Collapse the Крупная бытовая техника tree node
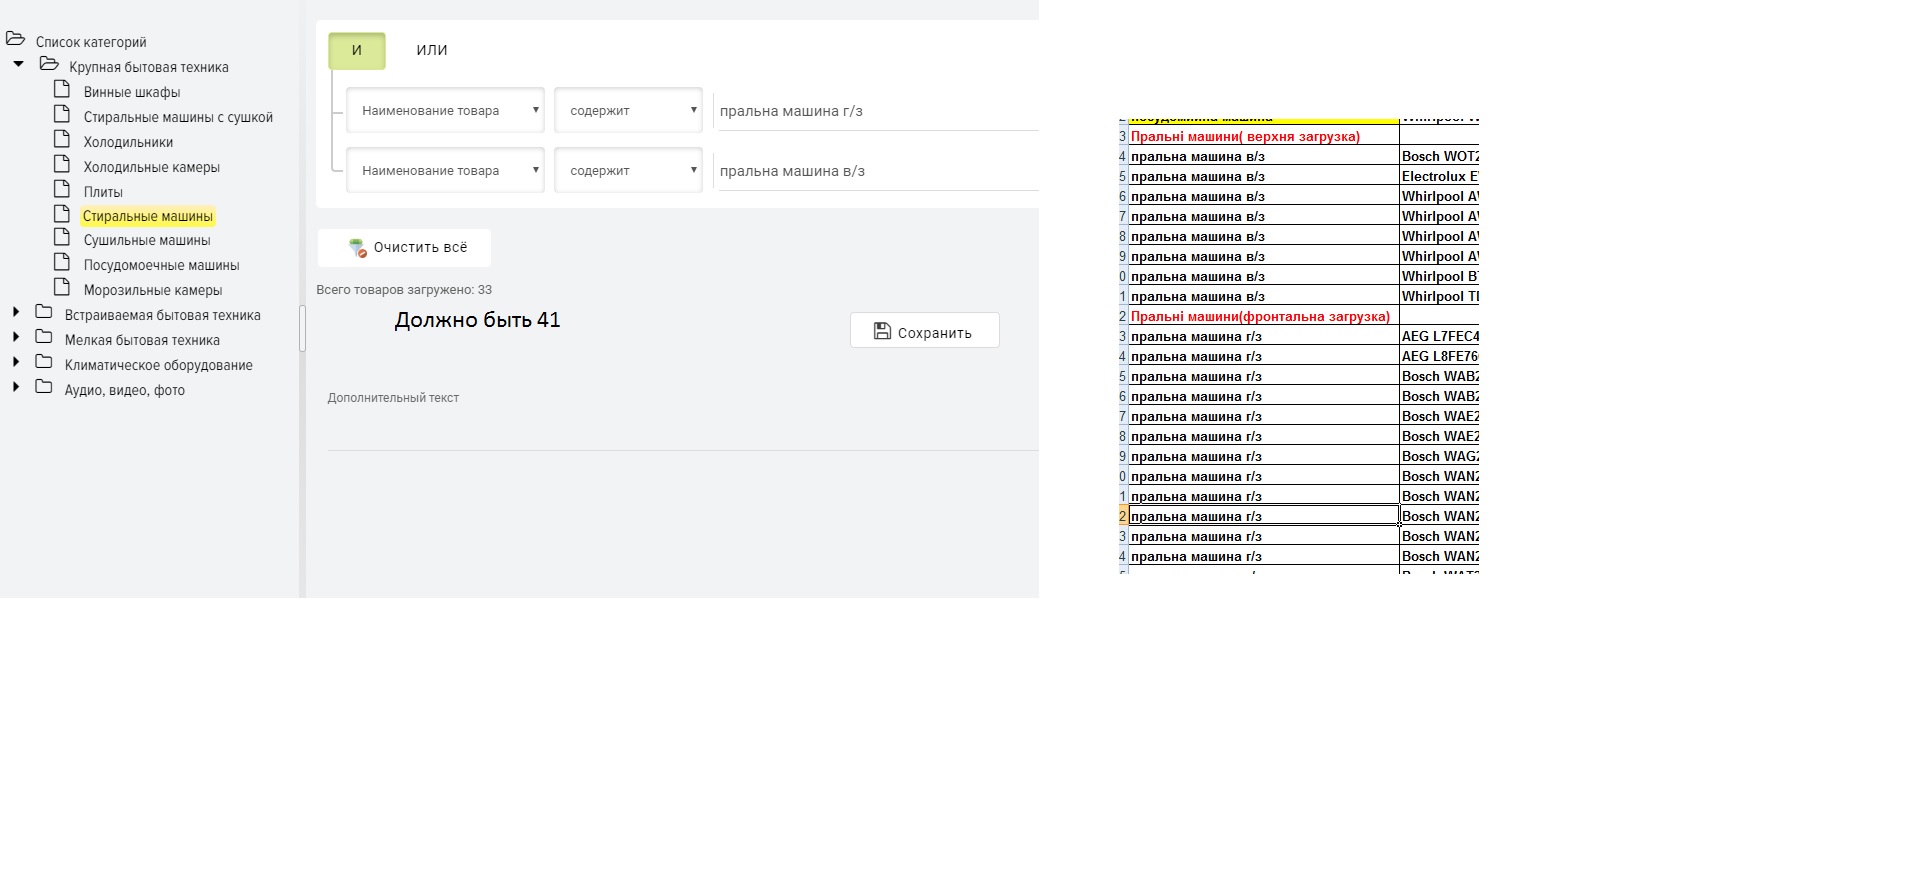This screenshot has height=880, width=1914. point(18,64)
